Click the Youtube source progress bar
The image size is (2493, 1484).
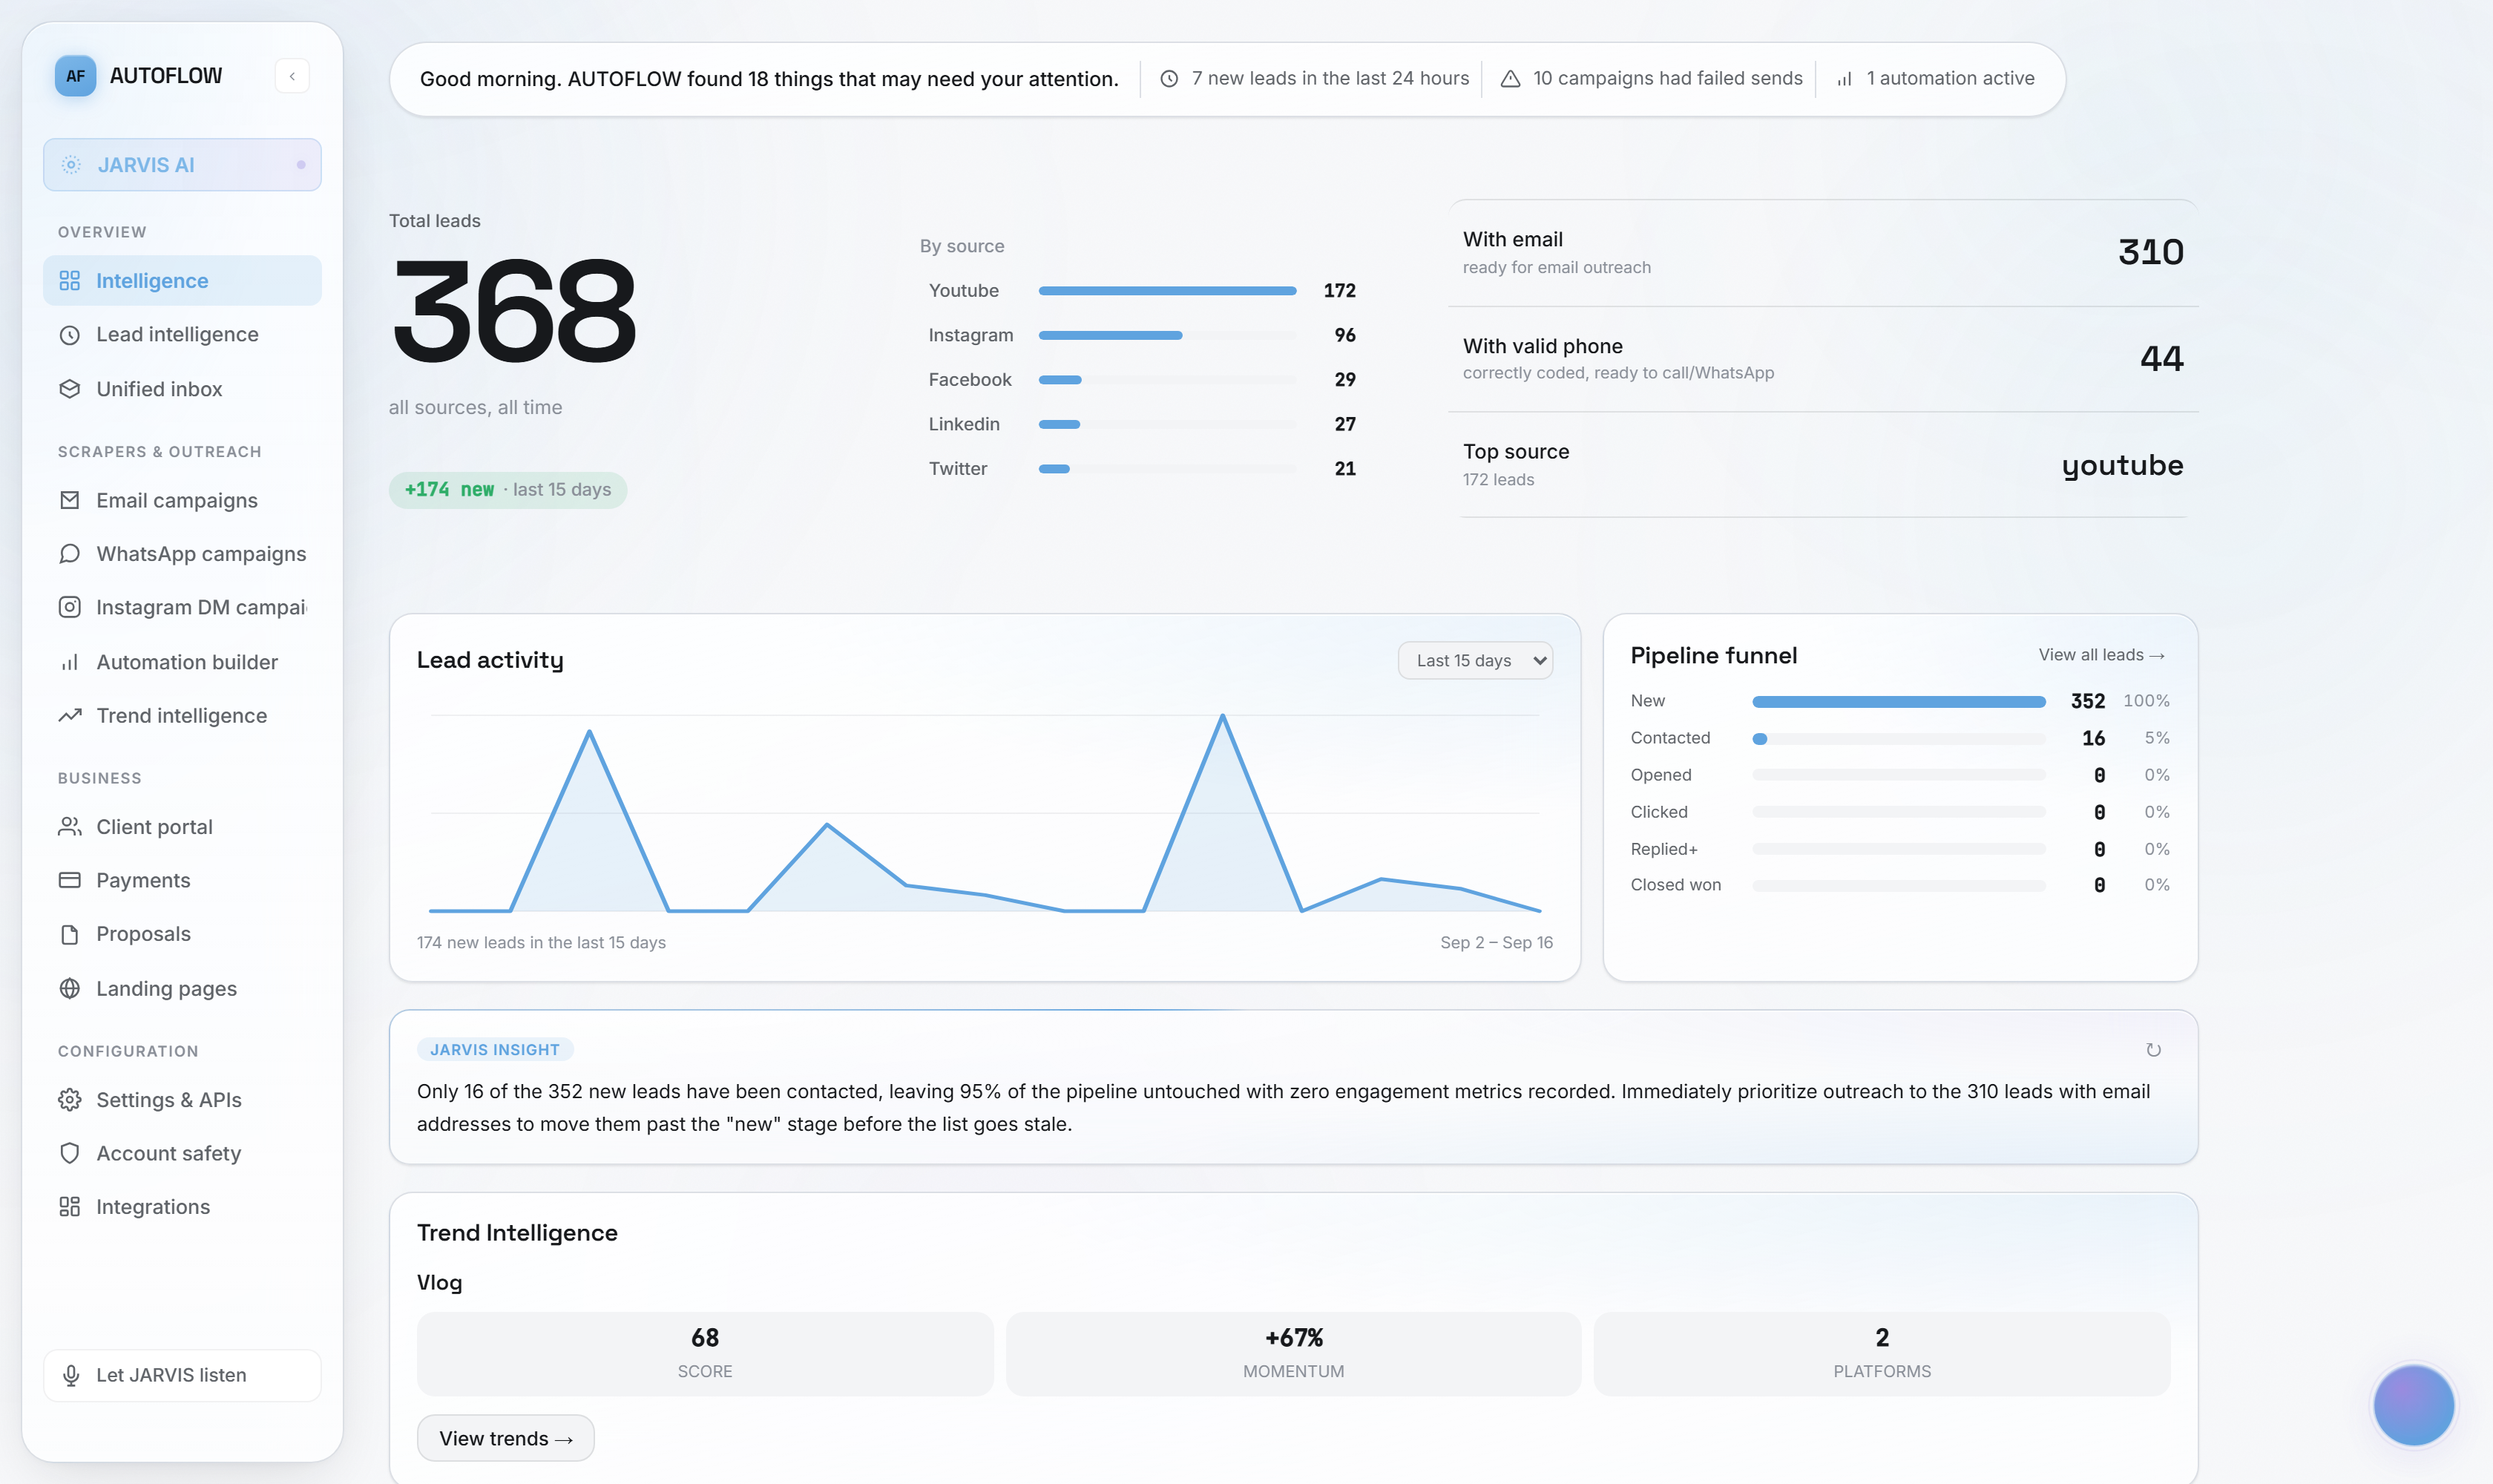click(1167, 291)
